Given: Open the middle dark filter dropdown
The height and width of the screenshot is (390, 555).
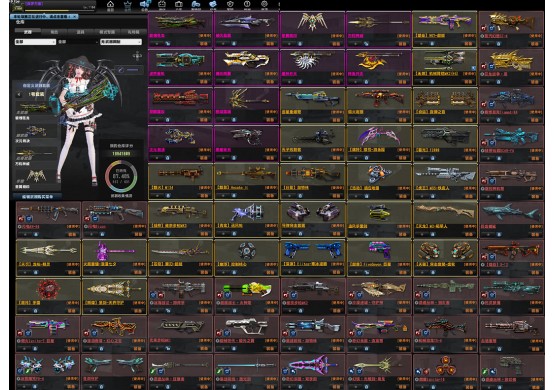Looking at the screenshot, I should [77, 42].
